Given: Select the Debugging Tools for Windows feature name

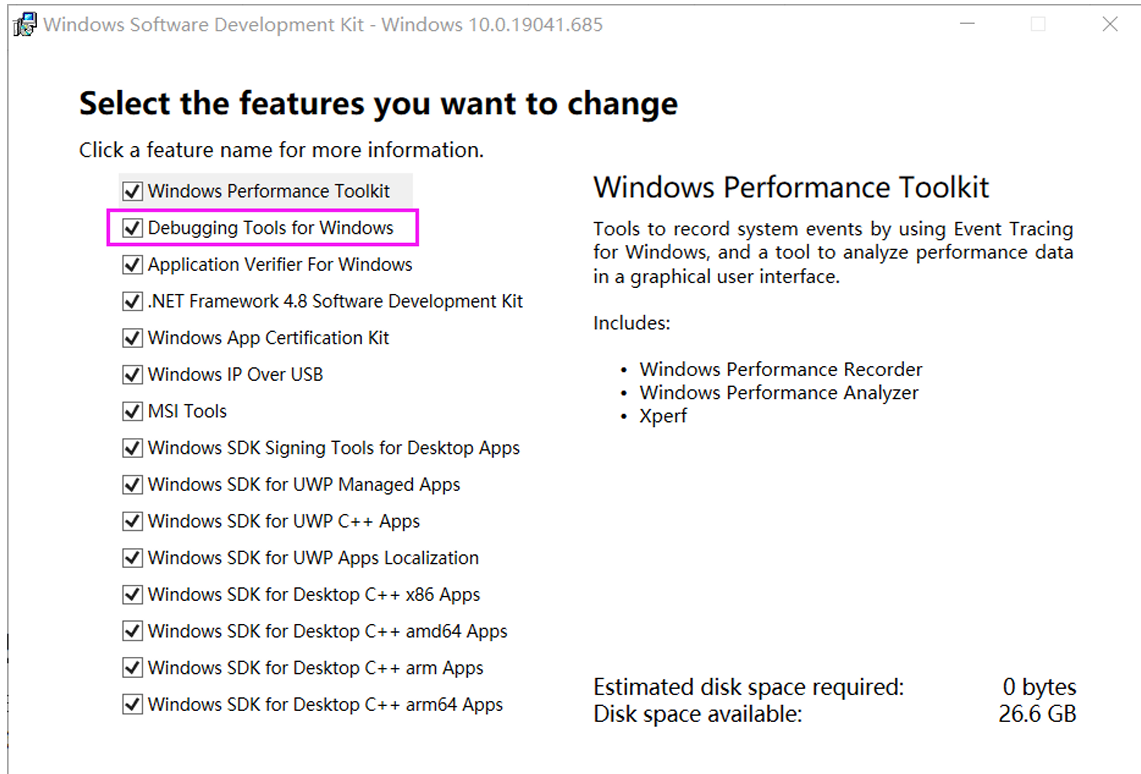Looking at the screenshot, I should [270, 228].
